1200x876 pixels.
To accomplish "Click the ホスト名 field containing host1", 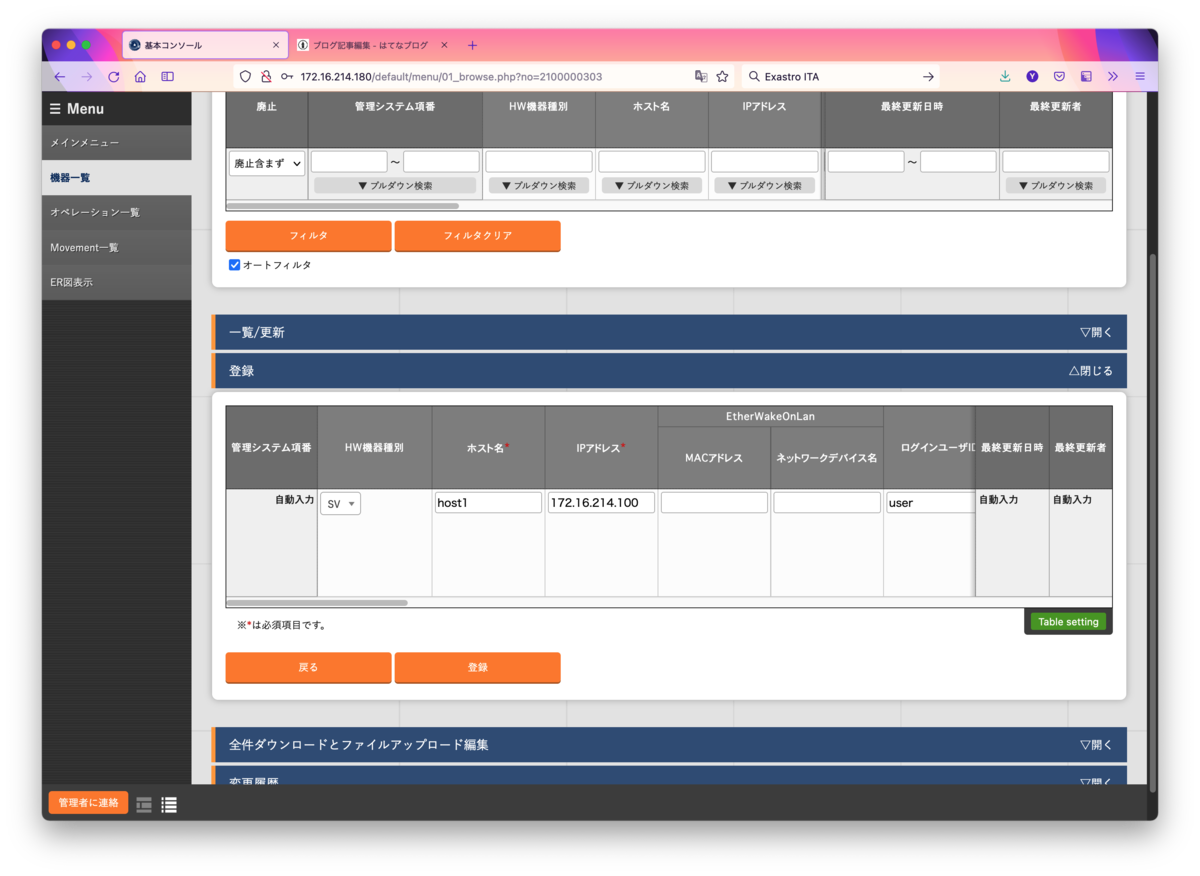I will click(488, 502).
